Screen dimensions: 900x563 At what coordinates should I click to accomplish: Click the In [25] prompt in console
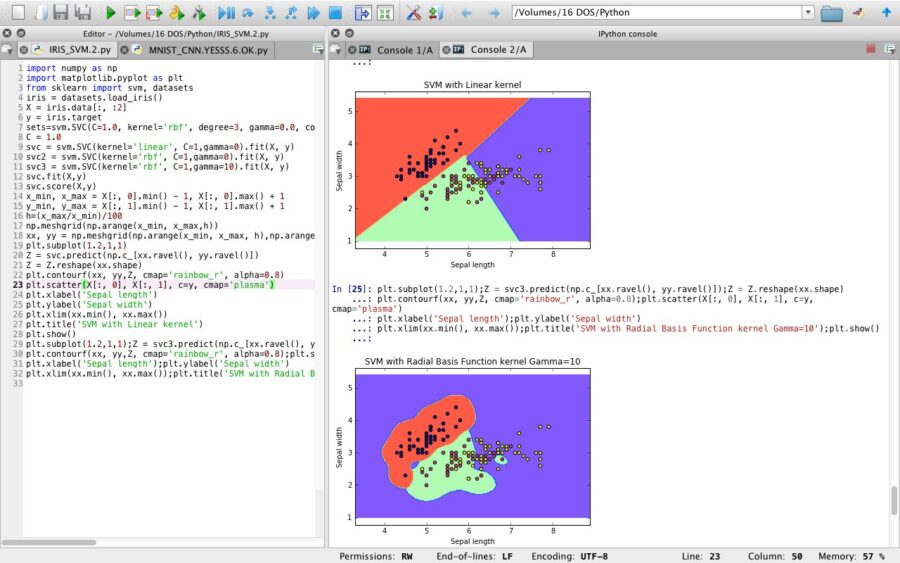click(352, 289)
